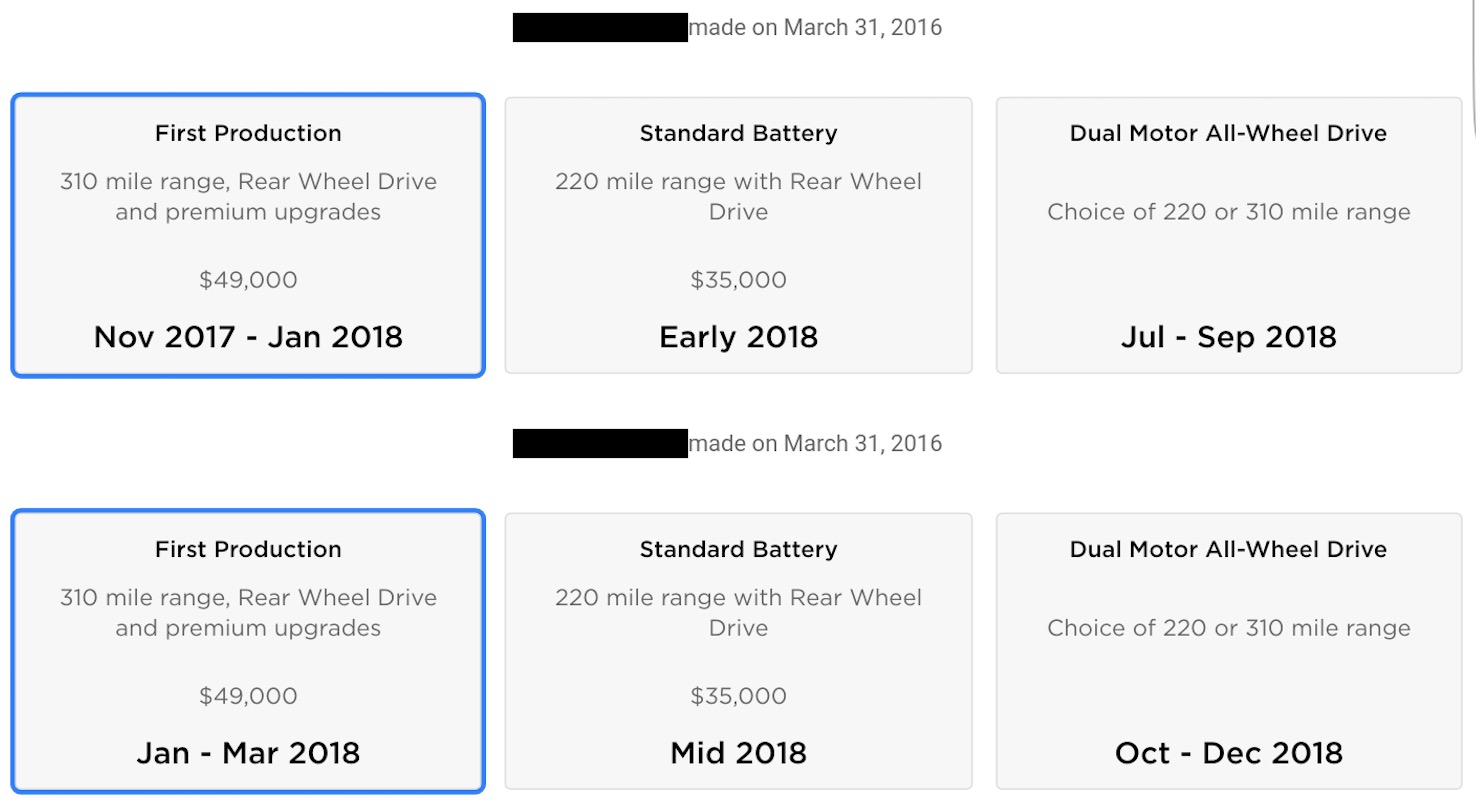Click the "Mid 2018" delivery estimate text
Viewport: 1476px width, 804px height.
738,753
